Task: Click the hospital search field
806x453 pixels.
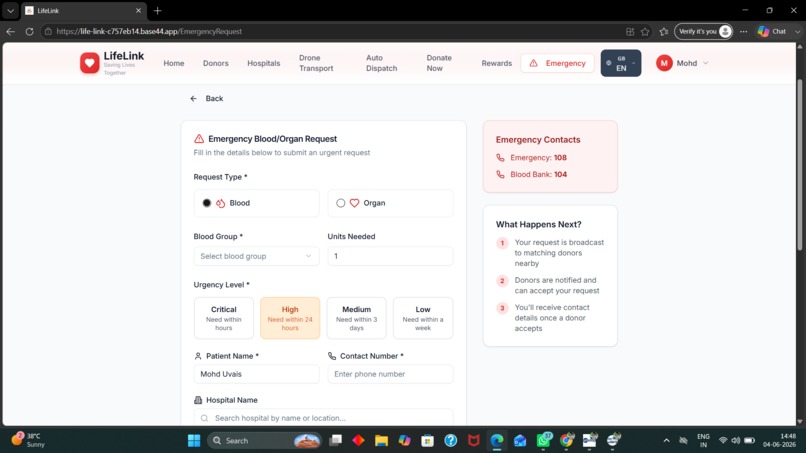Action: 323,418
